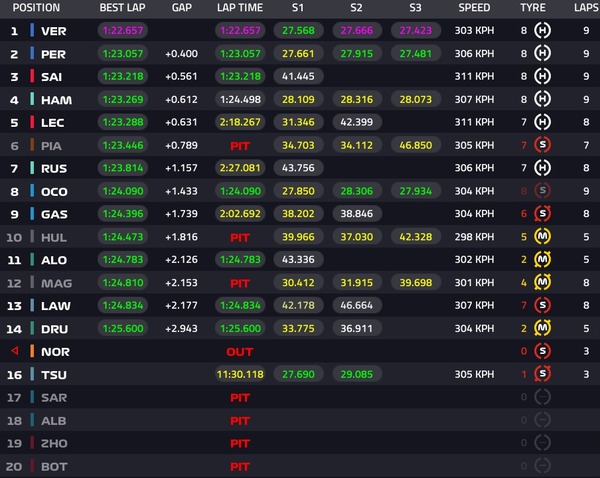Sort by the BEST LAP column header

point(122,8)
